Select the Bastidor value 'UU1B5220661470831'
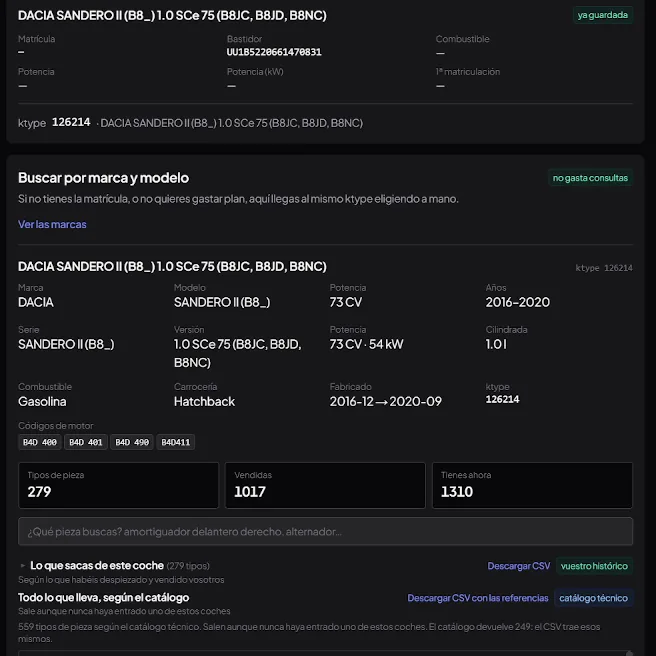The width and height of the screenshot is (656, 656). (274, 52)
